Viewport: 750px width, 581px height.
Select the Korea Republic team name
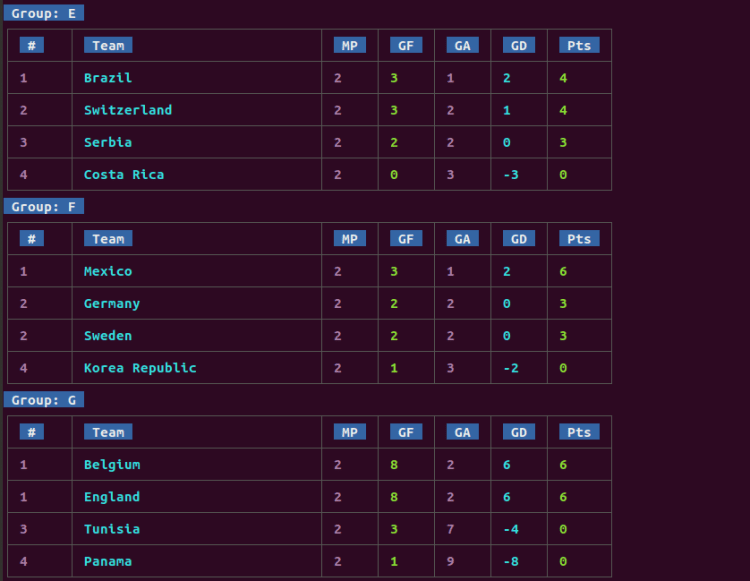[x=140, y=367]
